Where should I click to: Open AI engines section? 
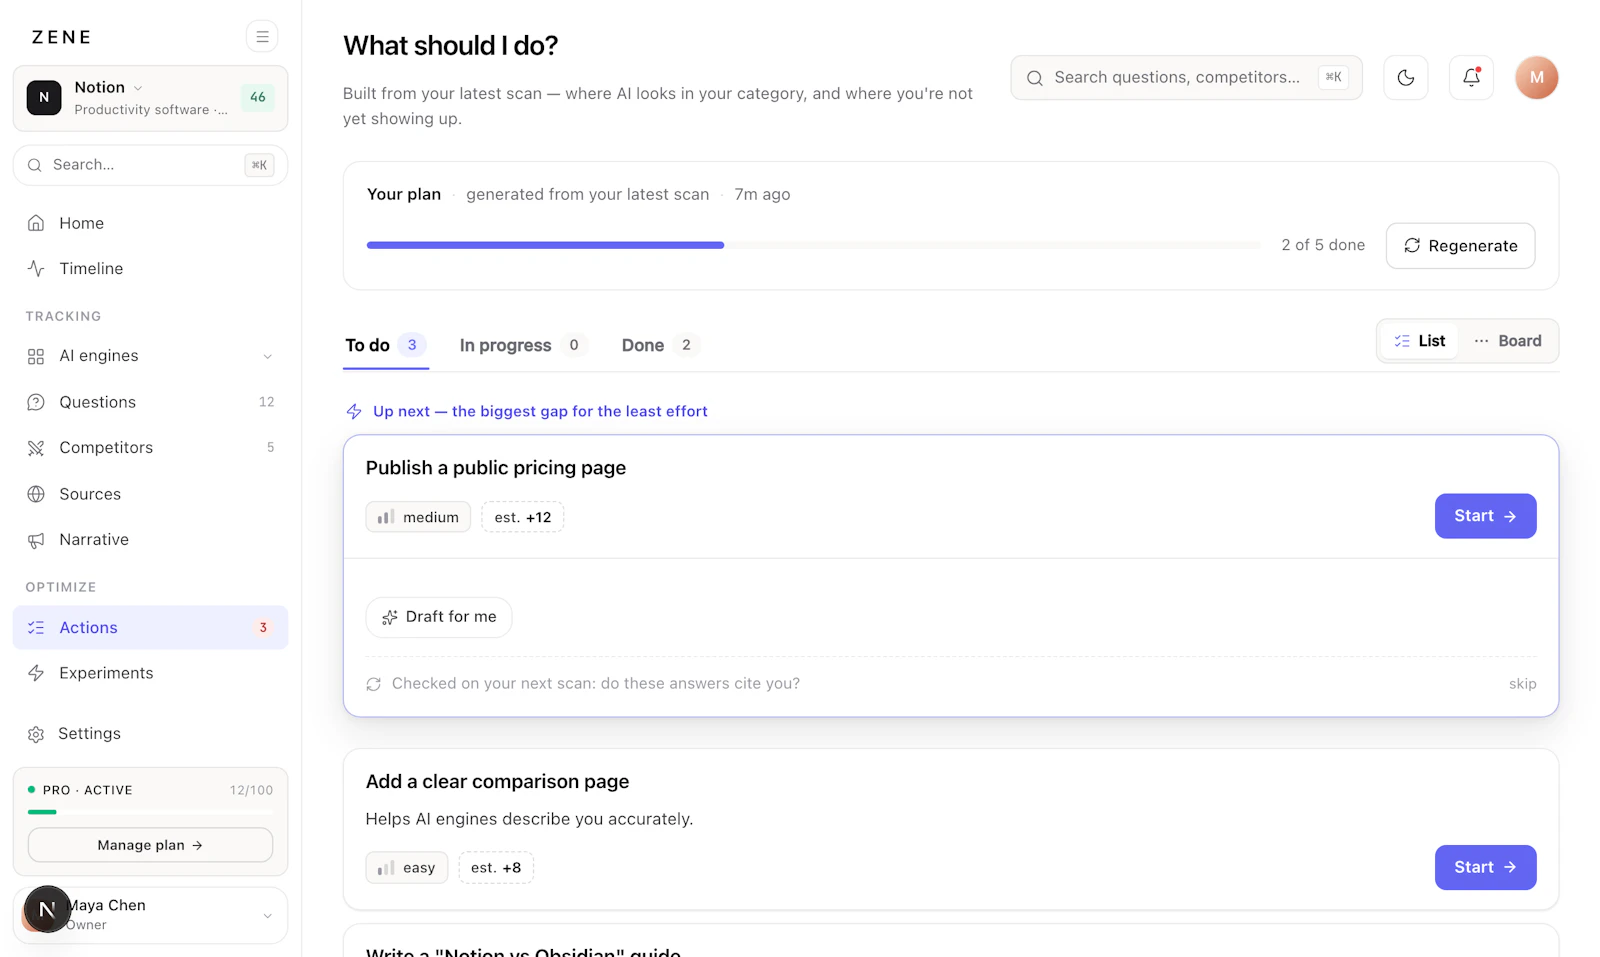tap(150, 356)
